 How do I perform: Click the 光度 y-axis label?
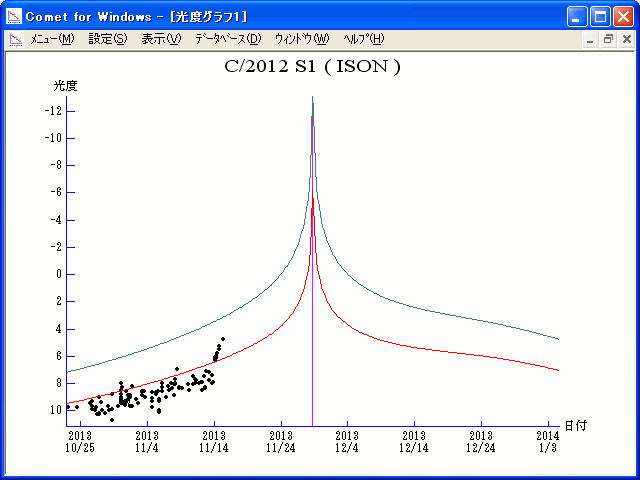click(65, 86)
